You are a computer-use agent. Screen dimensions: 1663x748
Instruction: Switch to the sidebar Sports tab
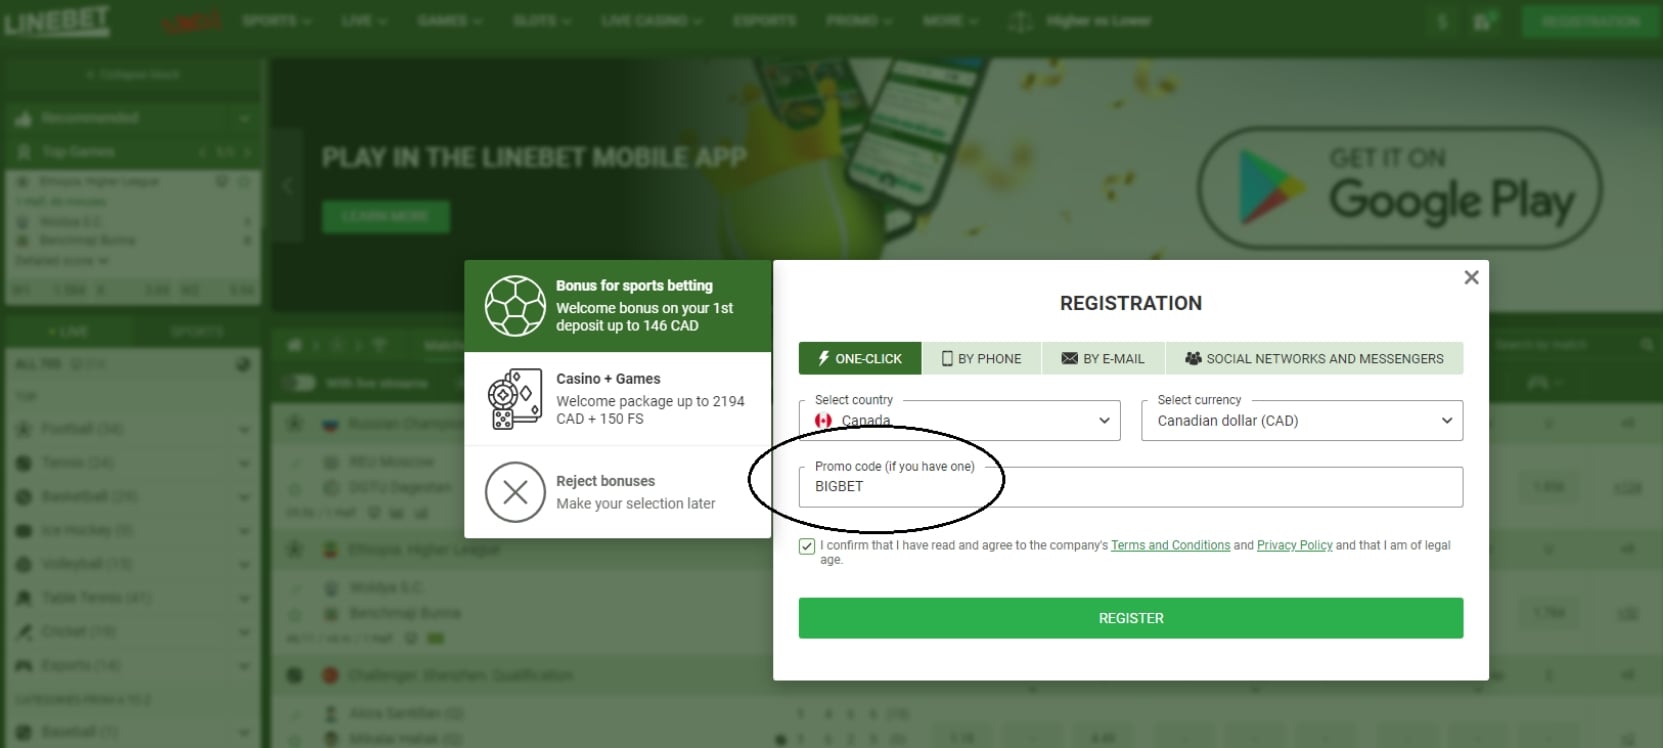[x=196, y=331]
